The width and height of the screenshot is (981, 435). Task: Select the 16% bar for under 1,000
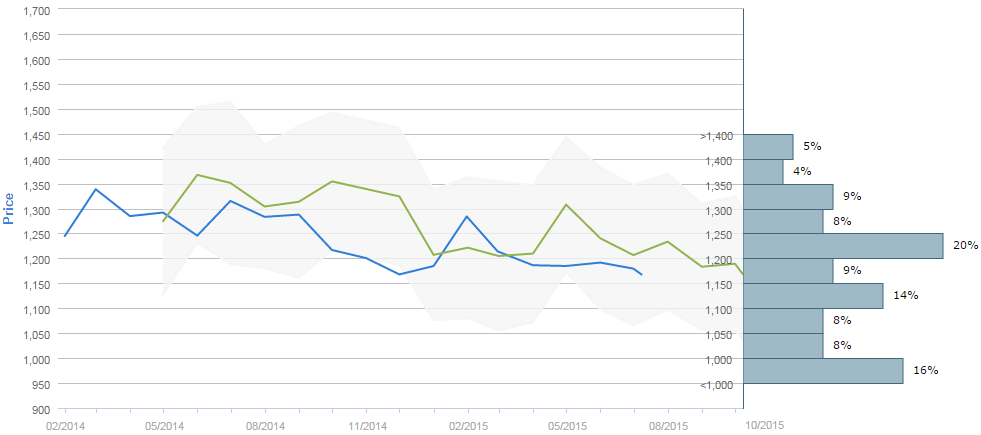[823, 371]
